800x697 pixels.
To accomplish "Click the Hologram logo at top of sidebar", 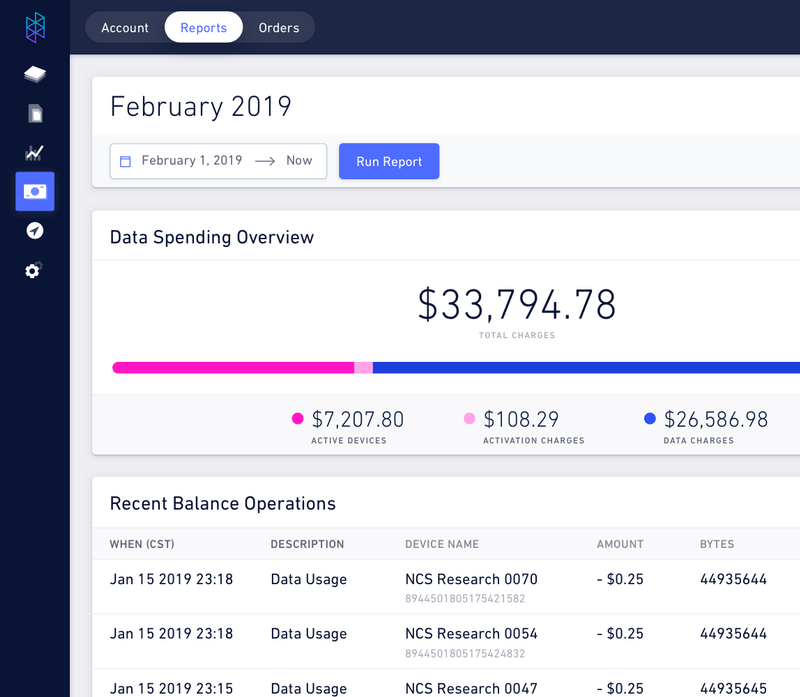I will tap(33, 27).
